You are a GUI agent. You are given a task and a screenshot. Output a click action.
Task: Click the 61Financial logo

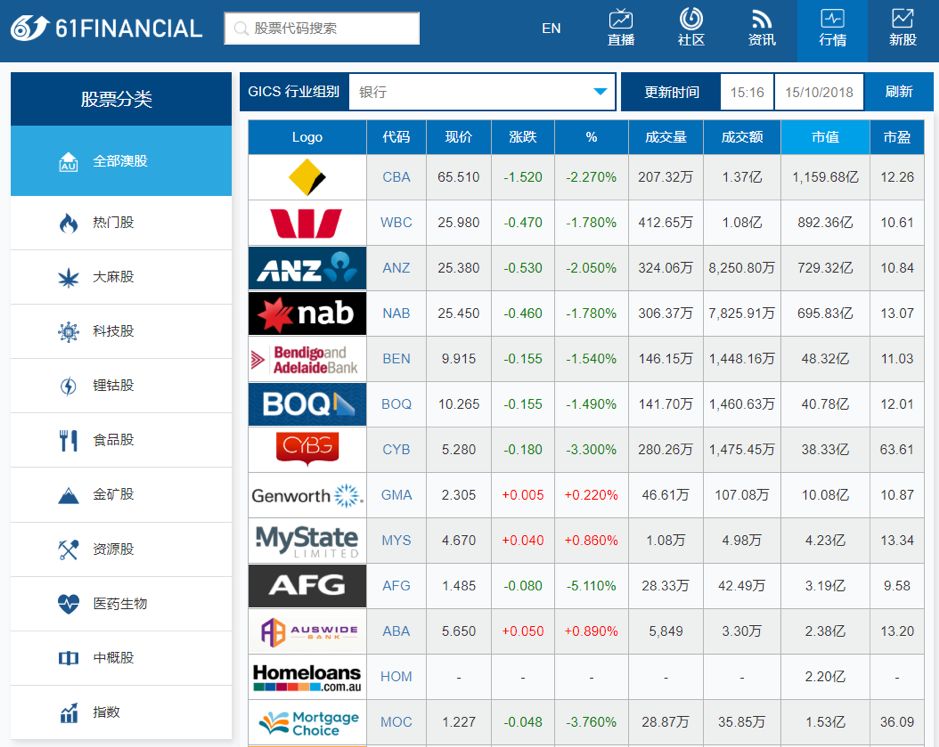[x=107, y=28]
